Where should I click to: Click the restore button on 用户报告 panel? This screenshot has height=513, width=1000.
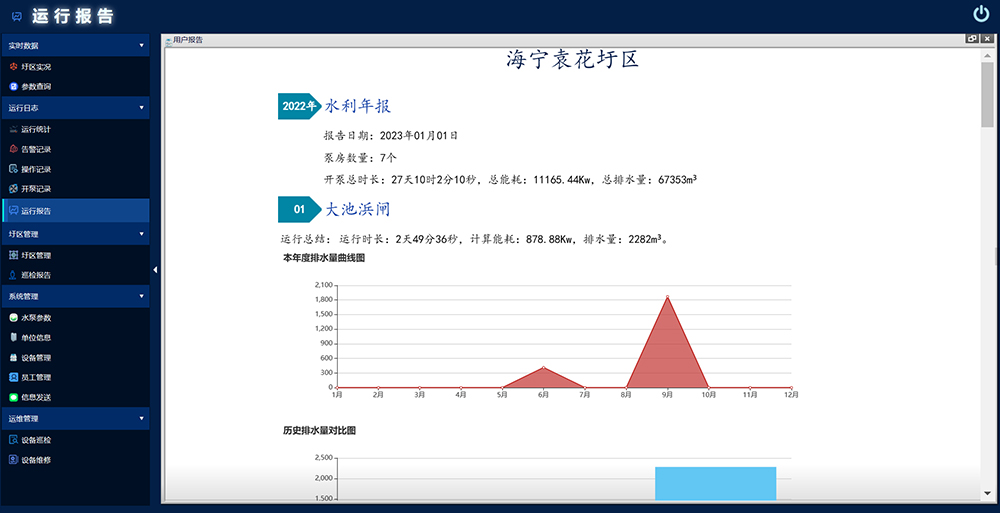tap(972, 39)
